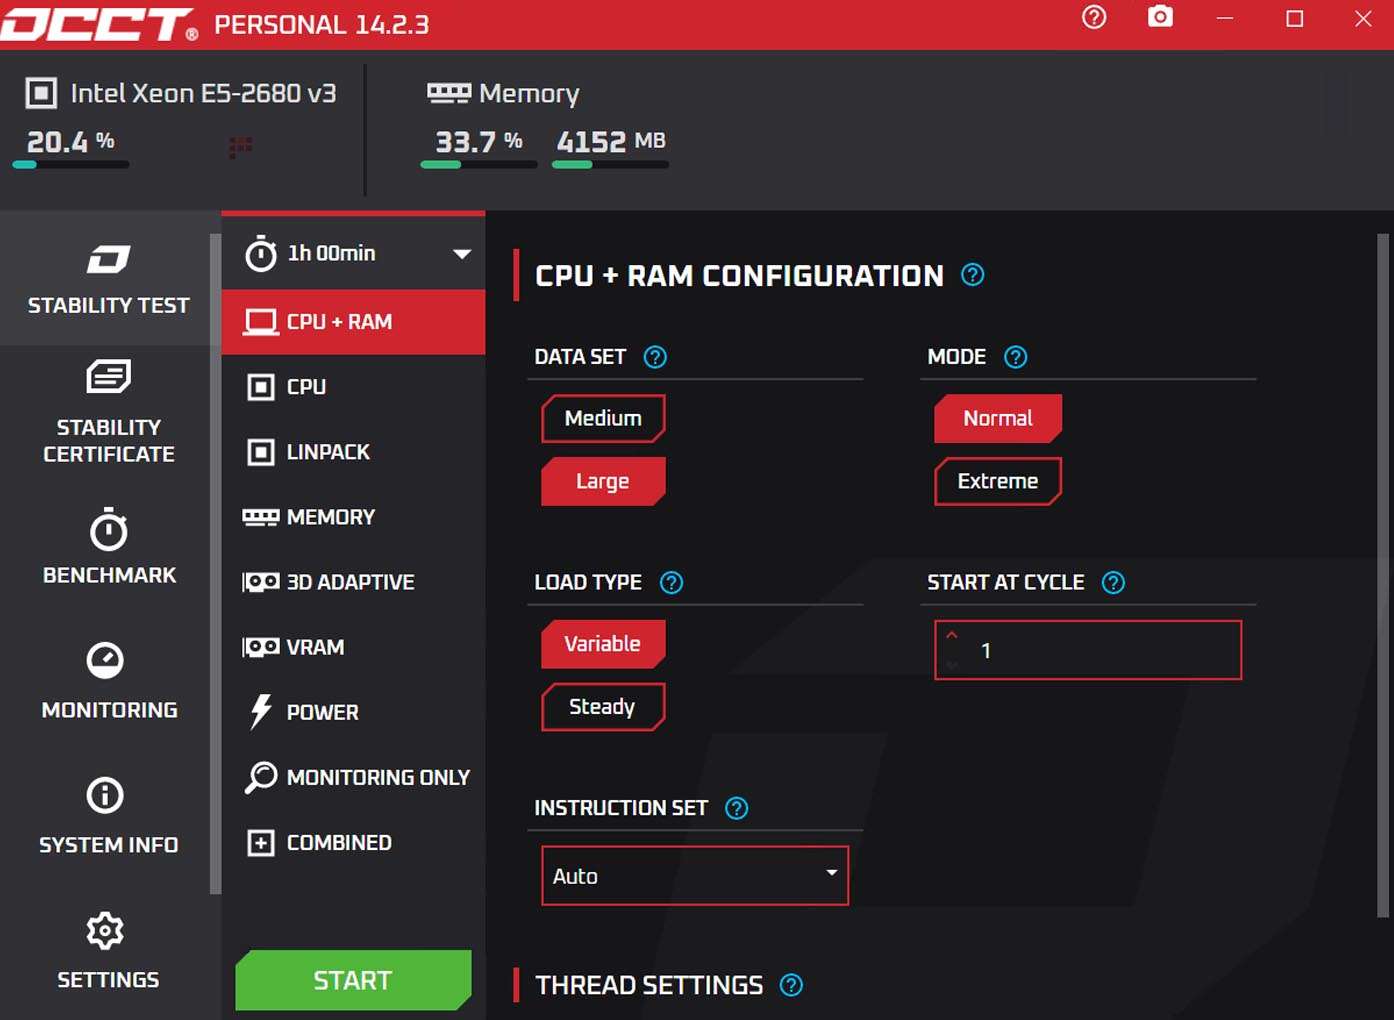Viewport: 1394px width, 1020px height.
Task: Click help icon next to Start At Cycle
Action: pos(1113,583)
